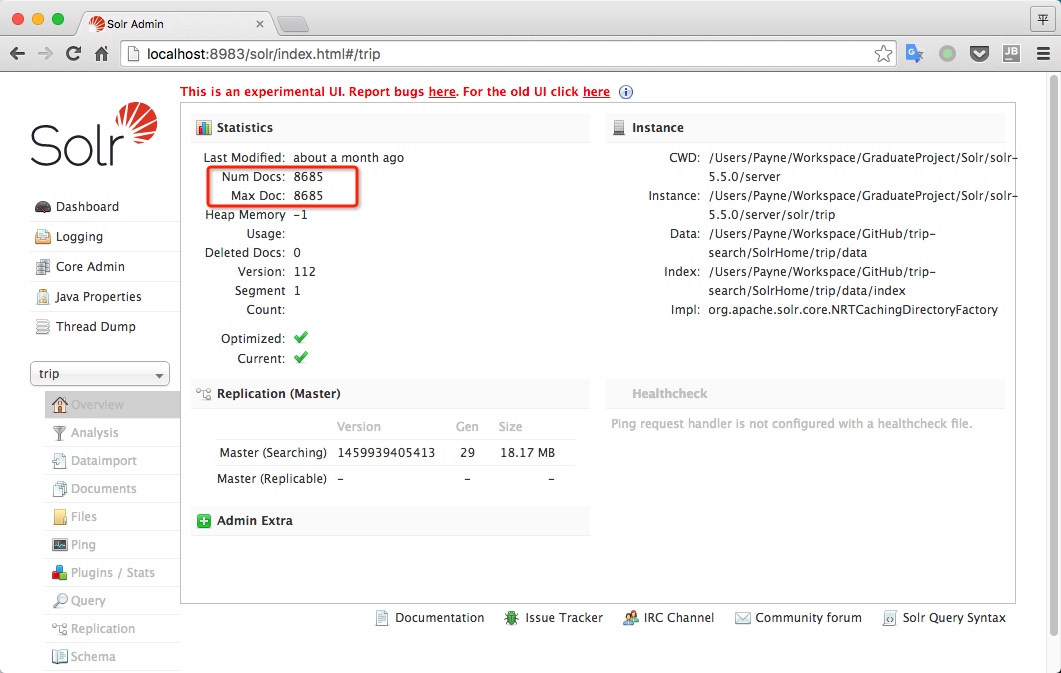Open the Query menu item
The height and width of the screenshot is (673, 1061).
(88, 601)
